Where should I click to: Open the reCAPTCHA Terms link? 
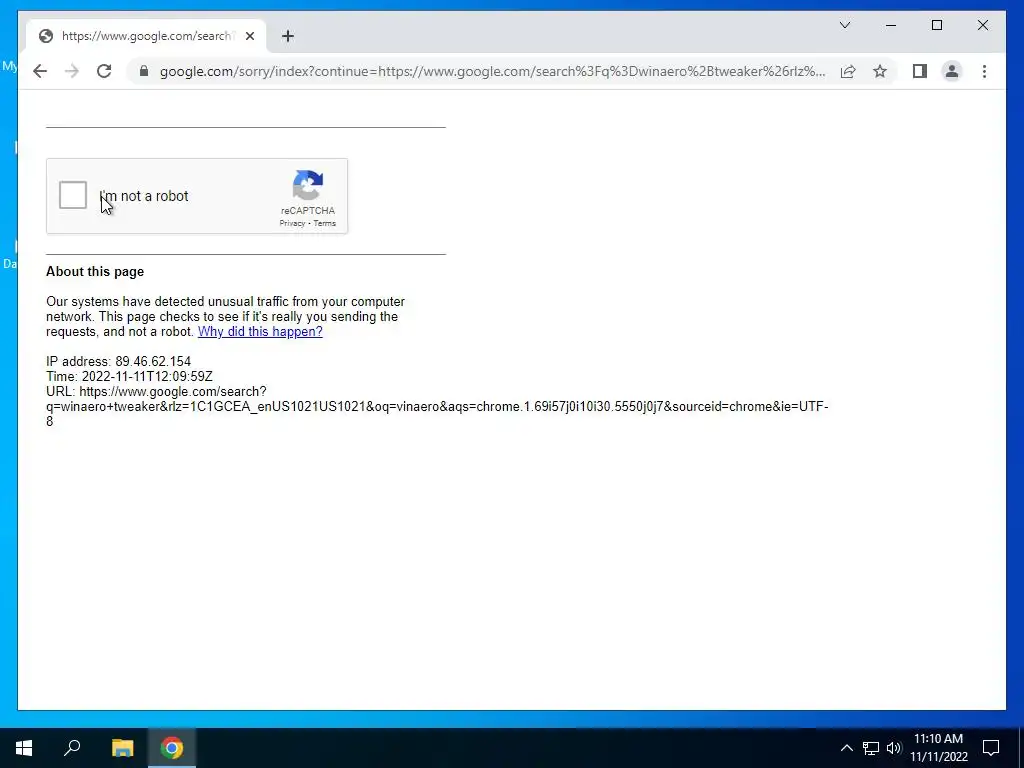pos(325,223)
